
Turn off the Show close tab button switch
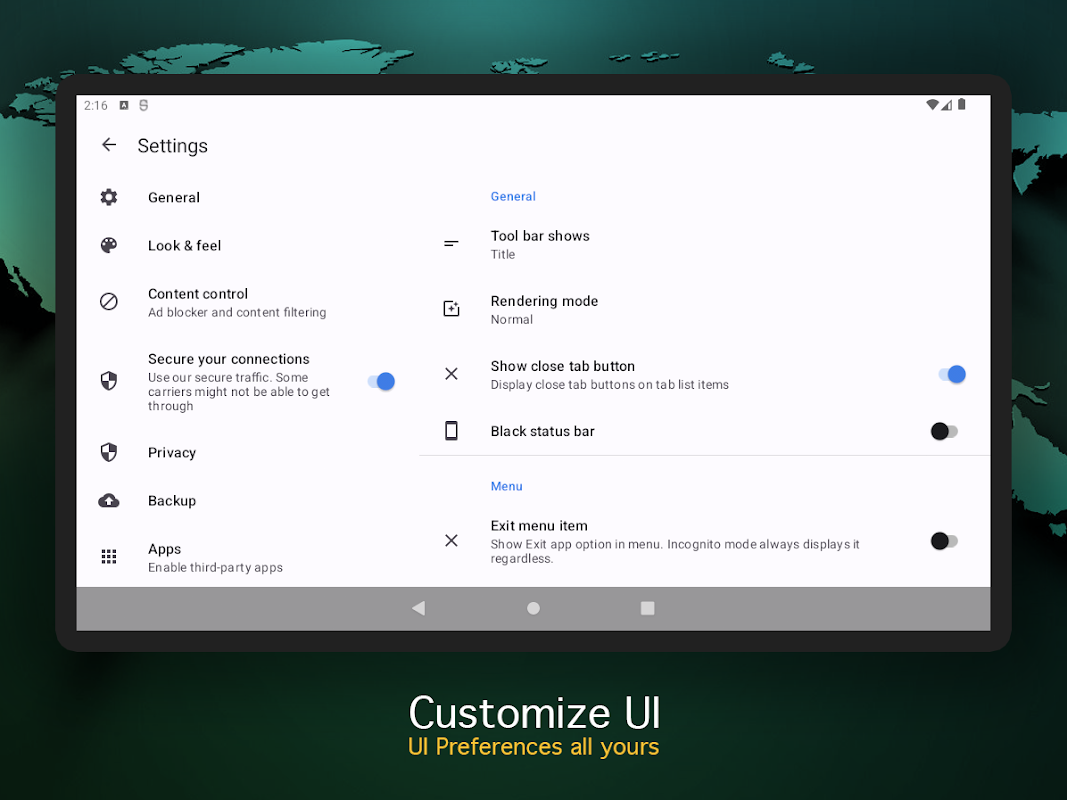pos(951,374)
